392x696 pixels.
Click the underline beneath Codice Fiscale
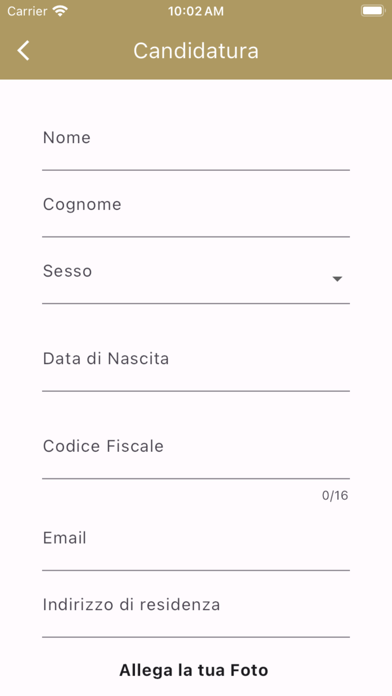point(196,478)
